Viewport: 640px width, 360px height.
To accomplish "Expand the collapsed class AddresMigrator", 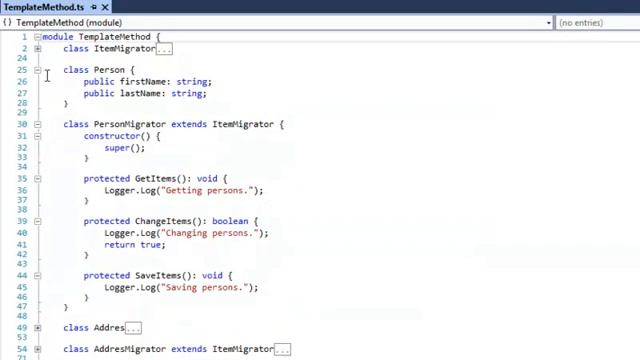I will (x=38, y=349).
